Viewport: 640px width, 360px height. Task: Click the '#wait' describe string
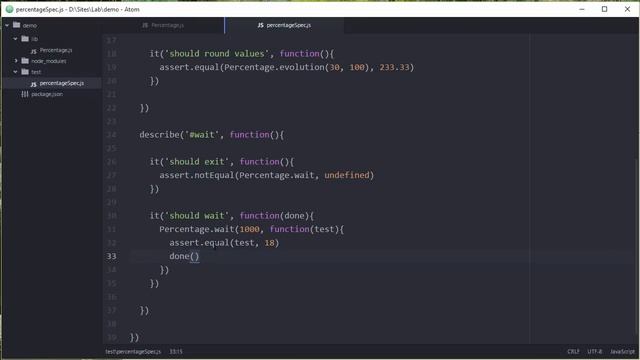click(202, 135)
